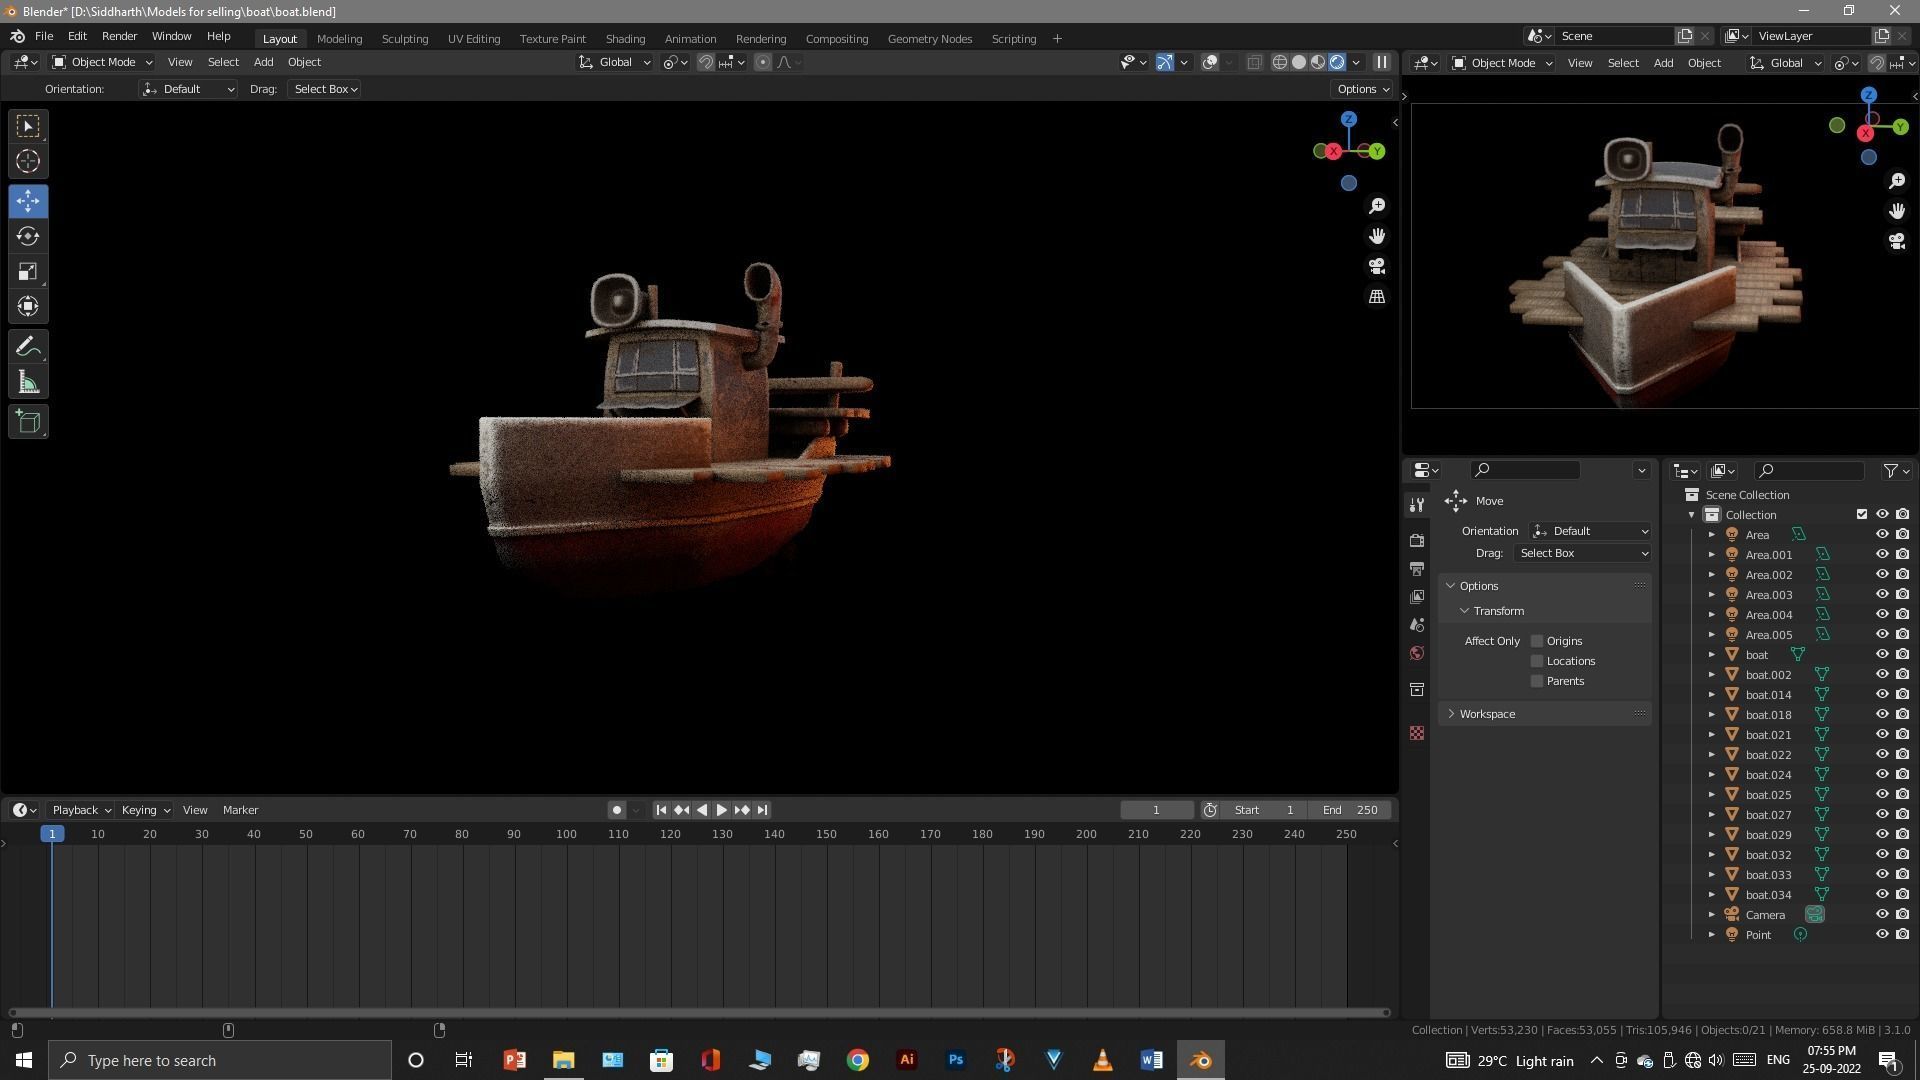Screen dimensions: 1920x1080
Task: Open the Collection properties tab
Action: click(x=1417, y=690)
